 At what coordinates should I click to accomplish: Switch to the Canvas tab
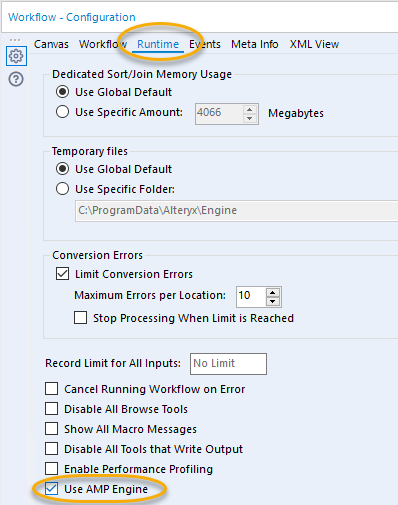tap(51, 44)
